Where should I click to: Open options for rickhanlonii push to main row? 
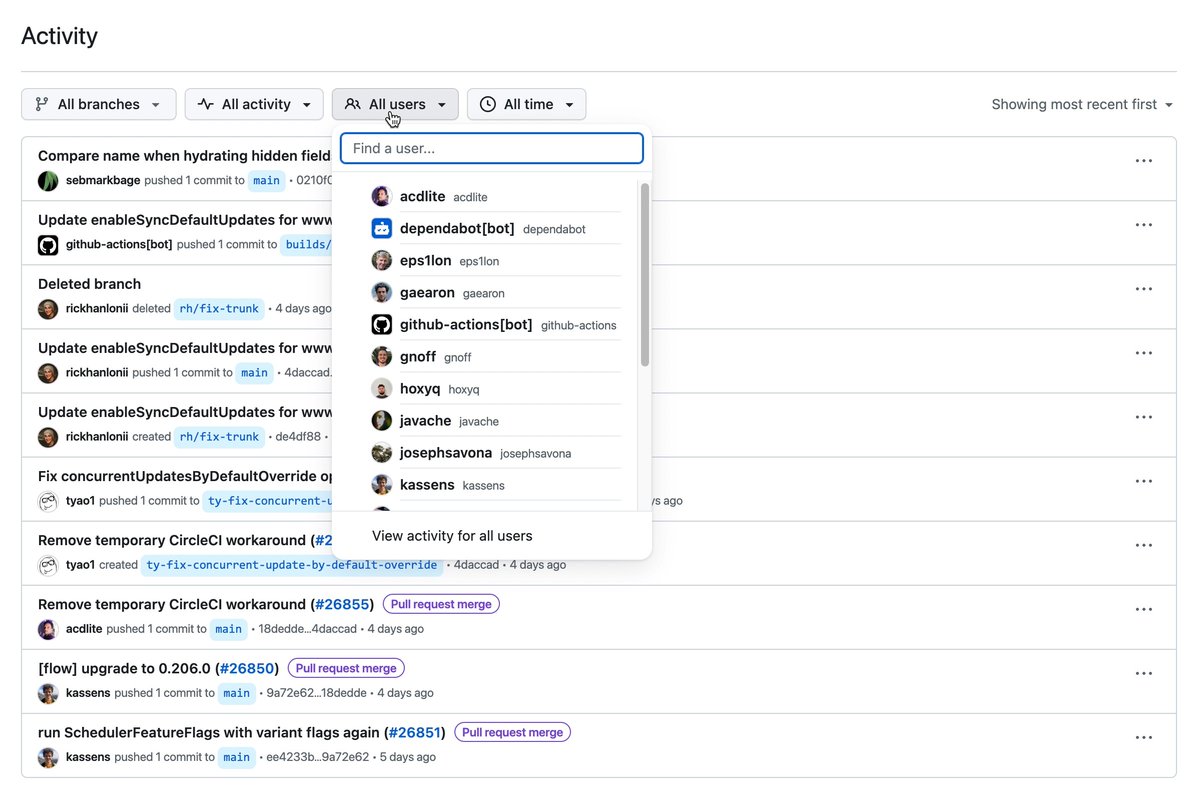coord(1144,353)
